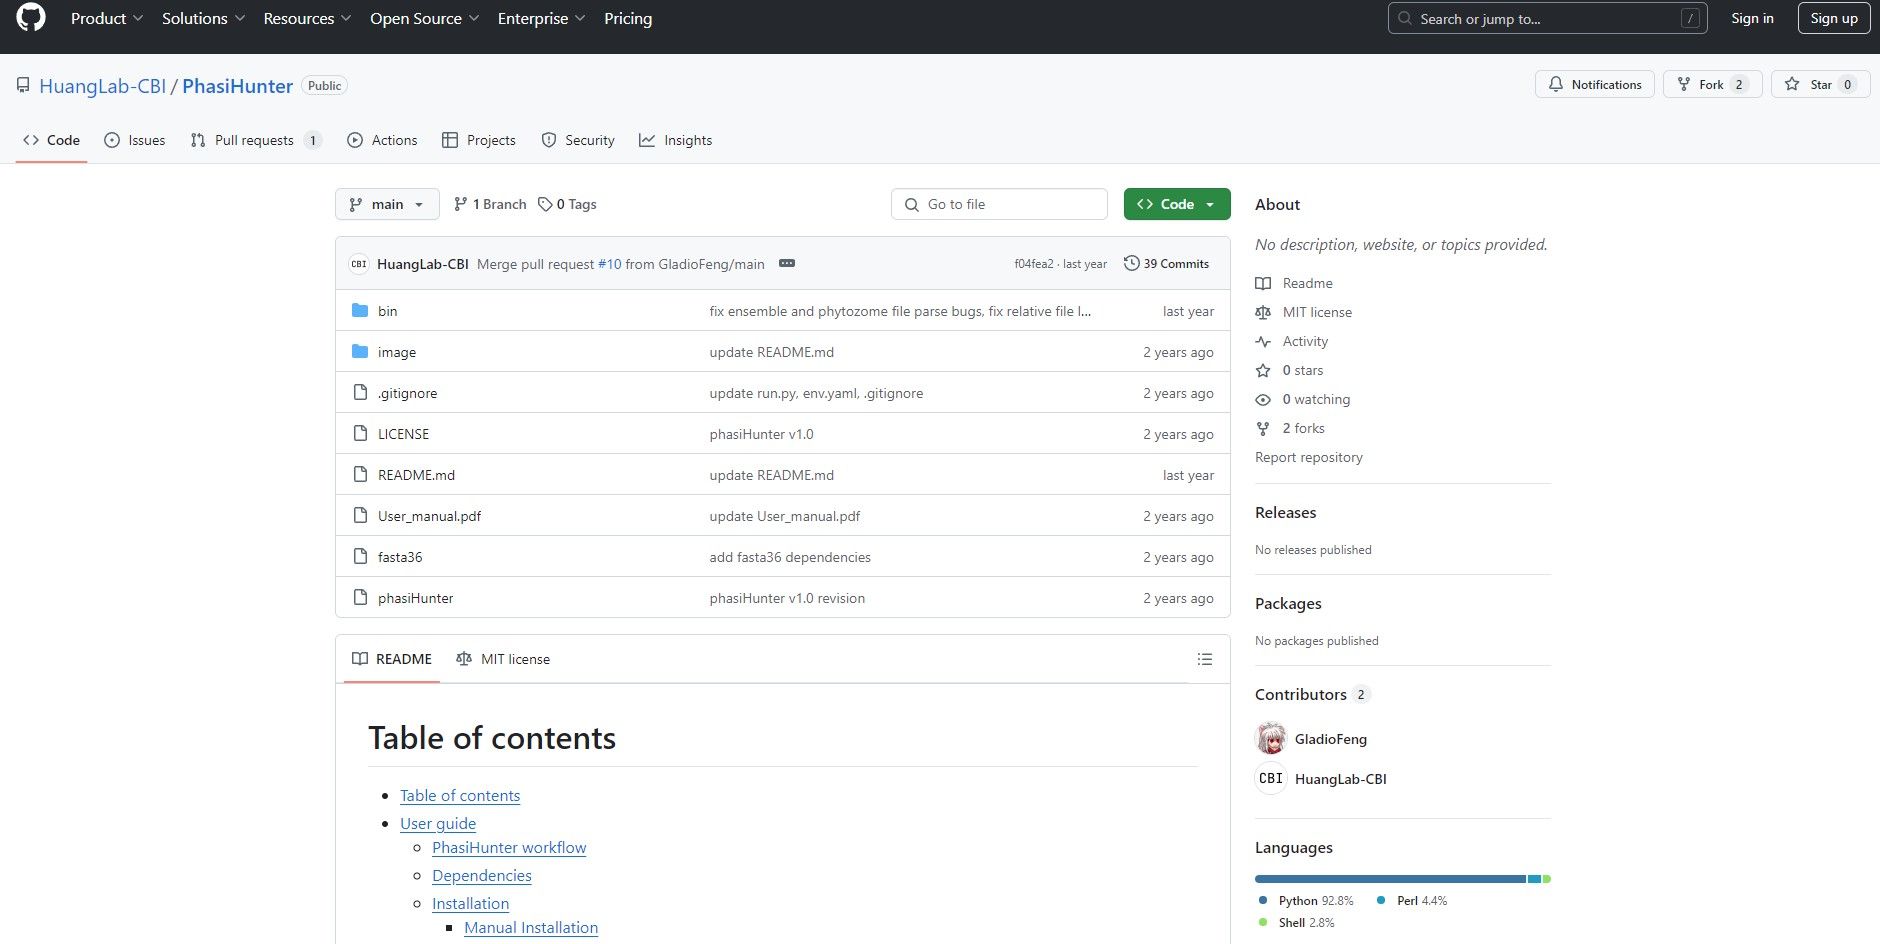1880x944 pixels.
Task: Switch to the Projects tab
Action: coord(479,140)
